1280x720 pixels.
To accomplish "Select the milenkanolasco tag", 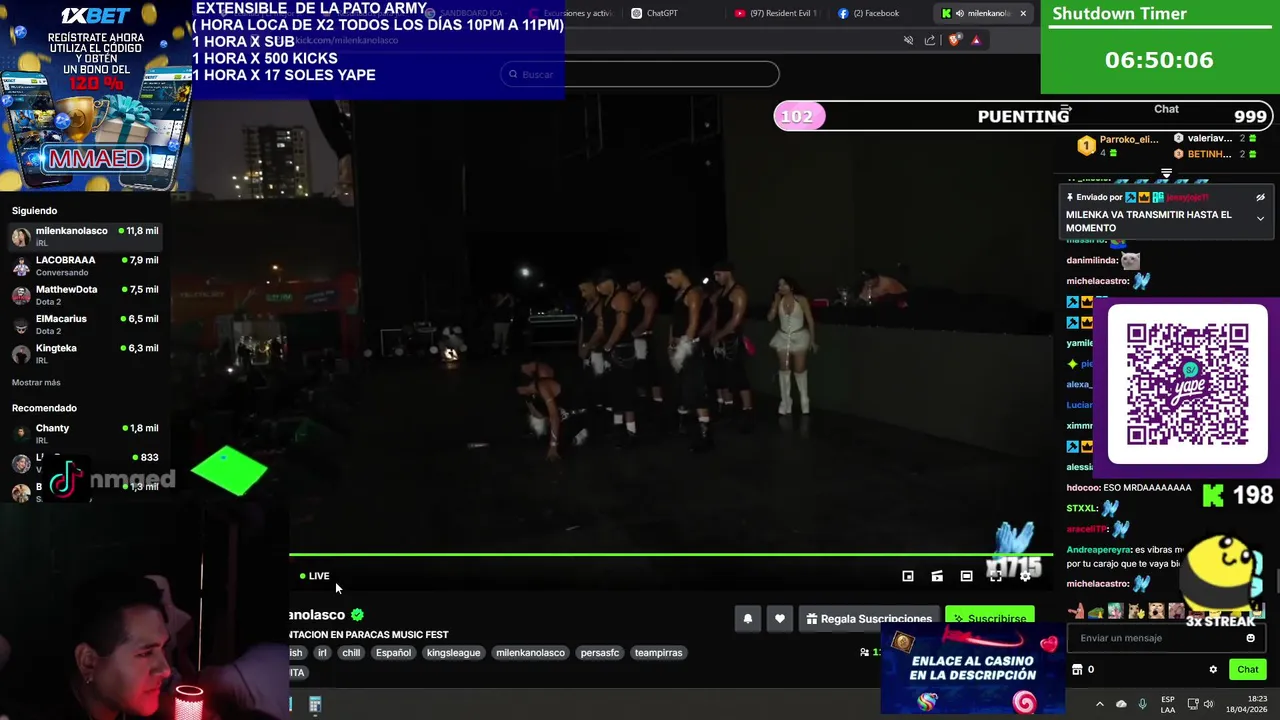I will pyautogui.click(x=530, y=653).
